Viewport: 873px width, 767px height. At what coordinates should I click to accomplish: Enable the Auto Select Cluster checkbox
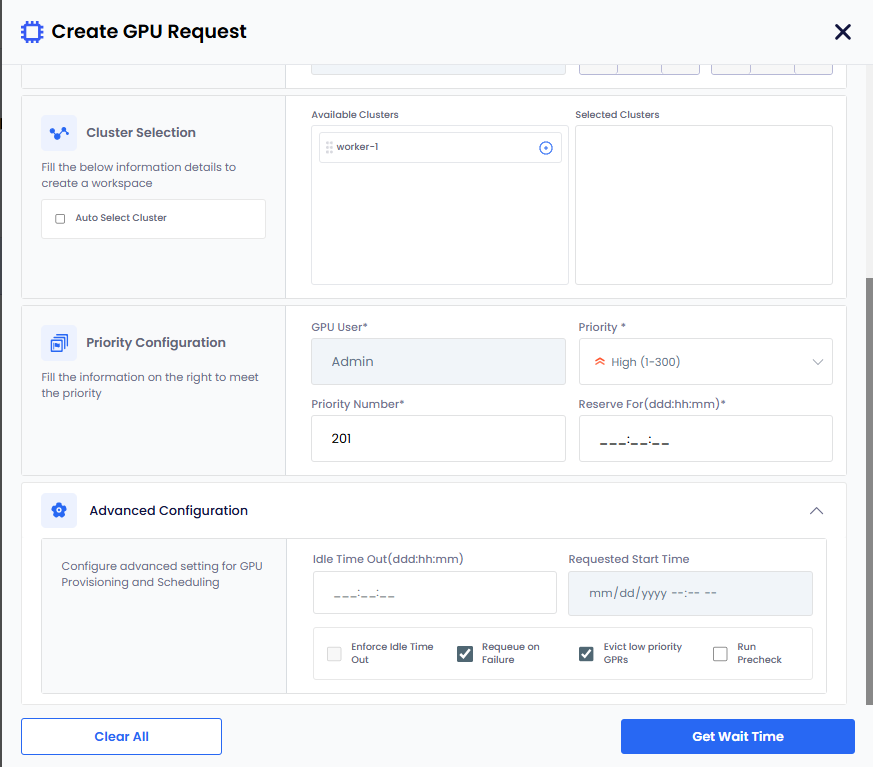click(x=60, y=218)
